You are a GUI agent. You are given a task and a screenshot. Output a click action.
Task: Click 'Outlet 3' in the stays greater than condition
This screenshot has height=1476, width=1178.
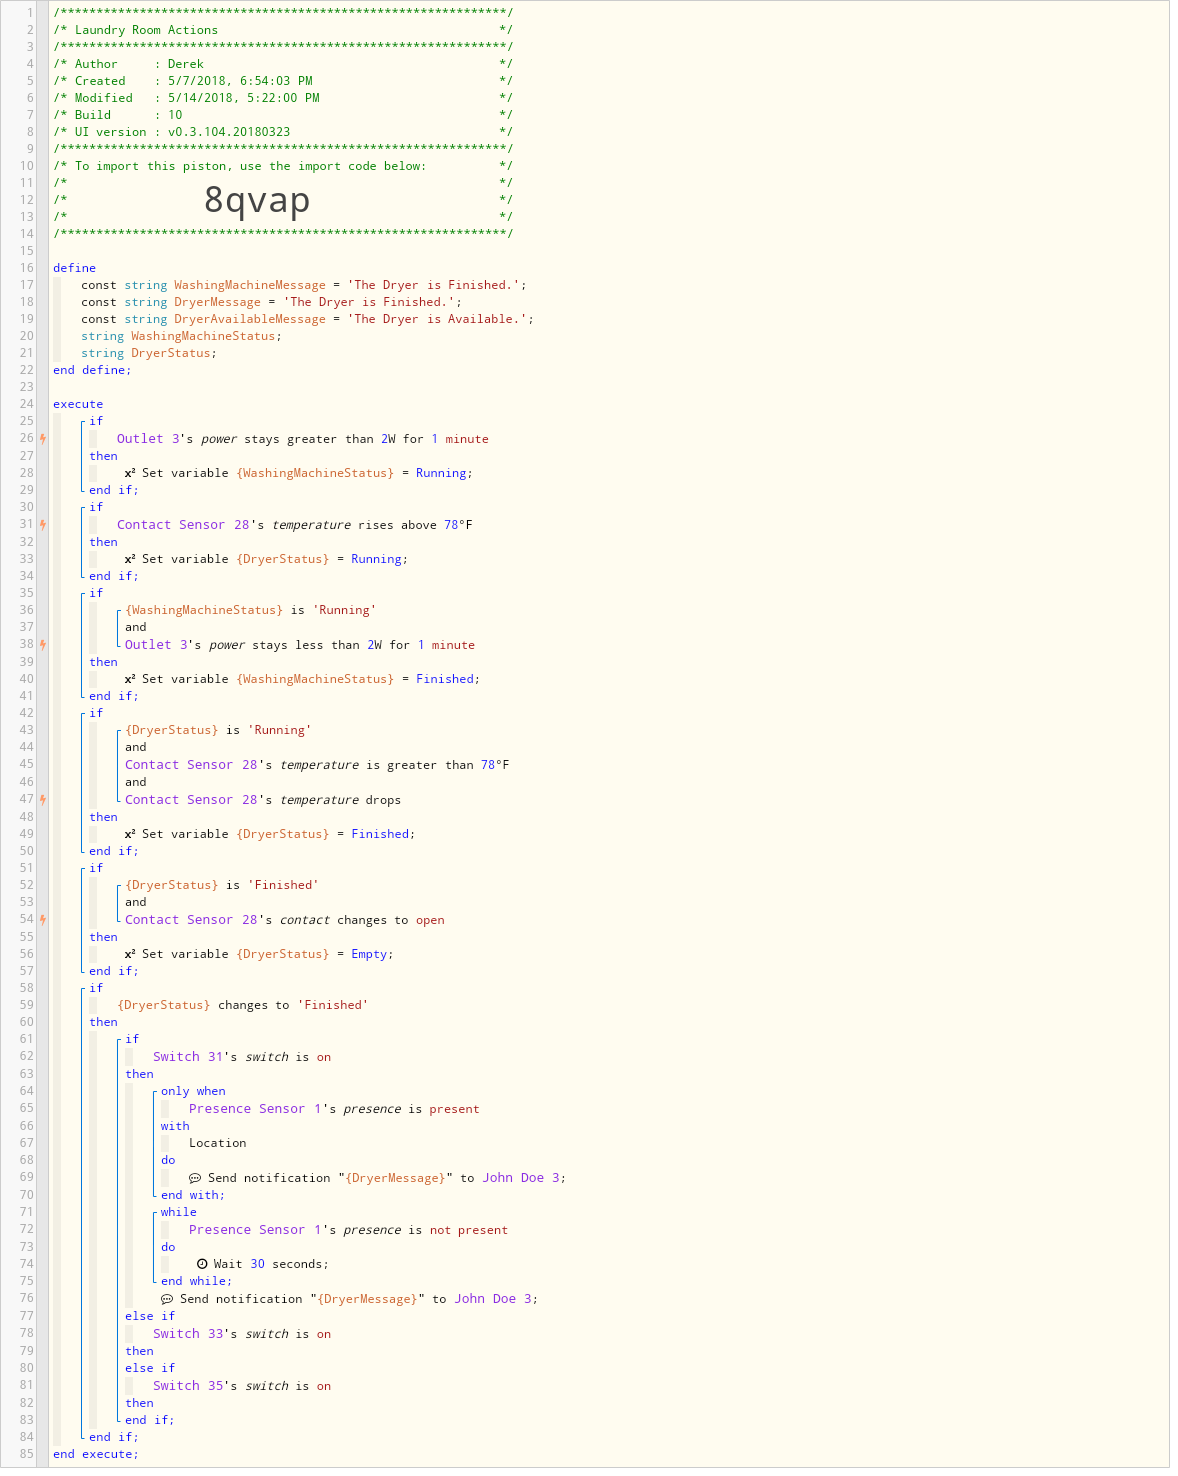coord(149,439)
